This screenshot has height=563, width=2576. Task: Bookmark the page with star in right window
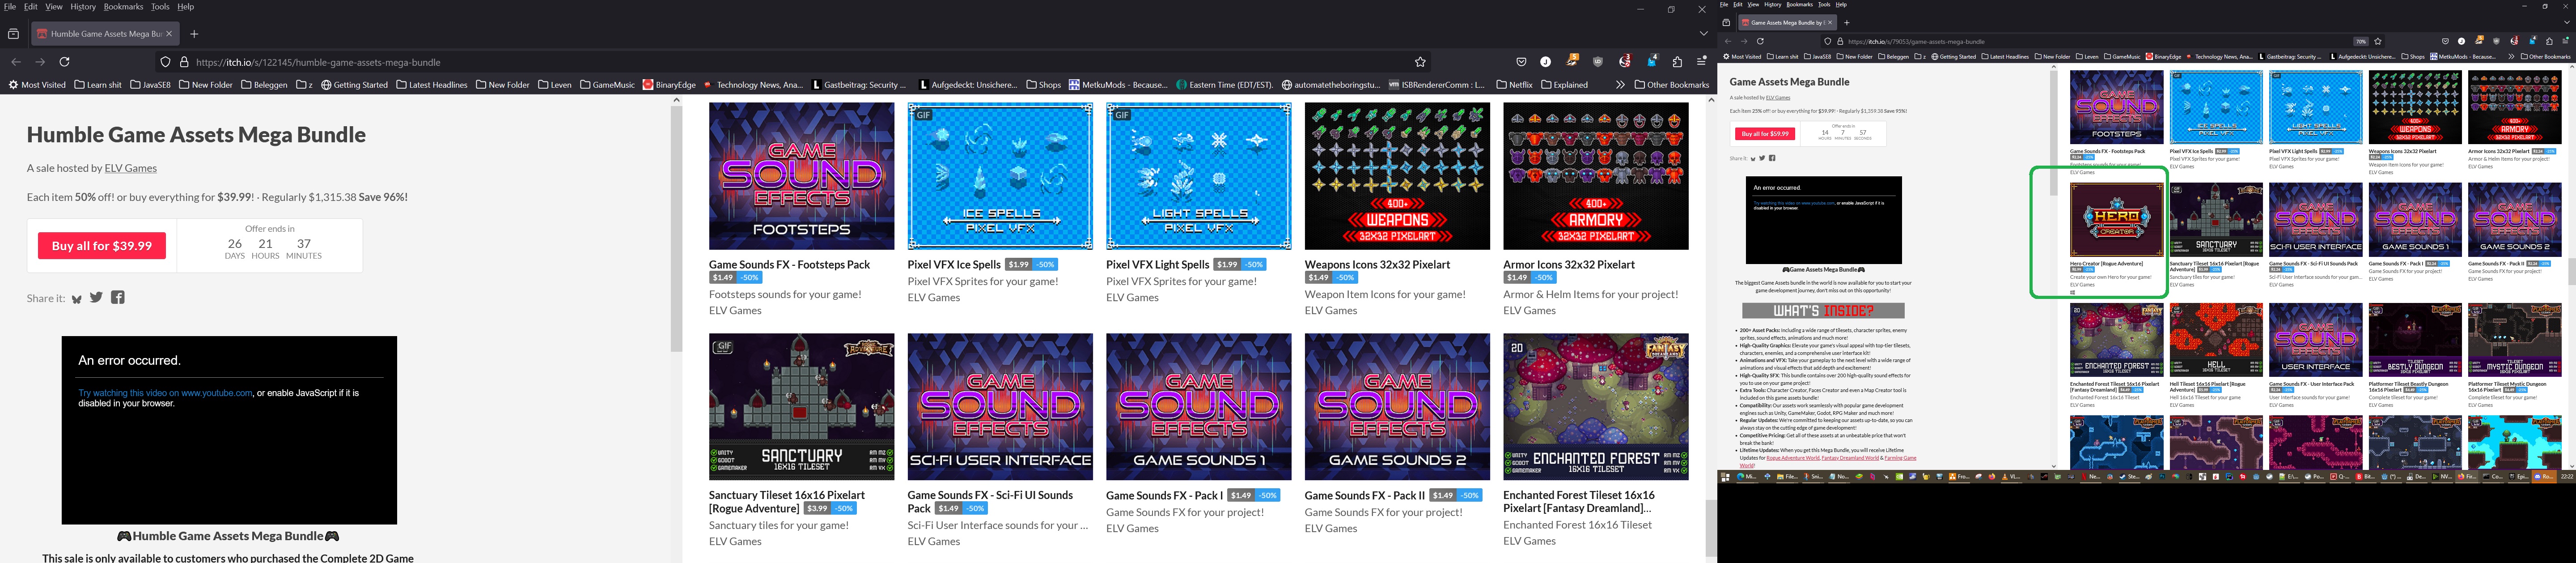tap(2378, 42)
